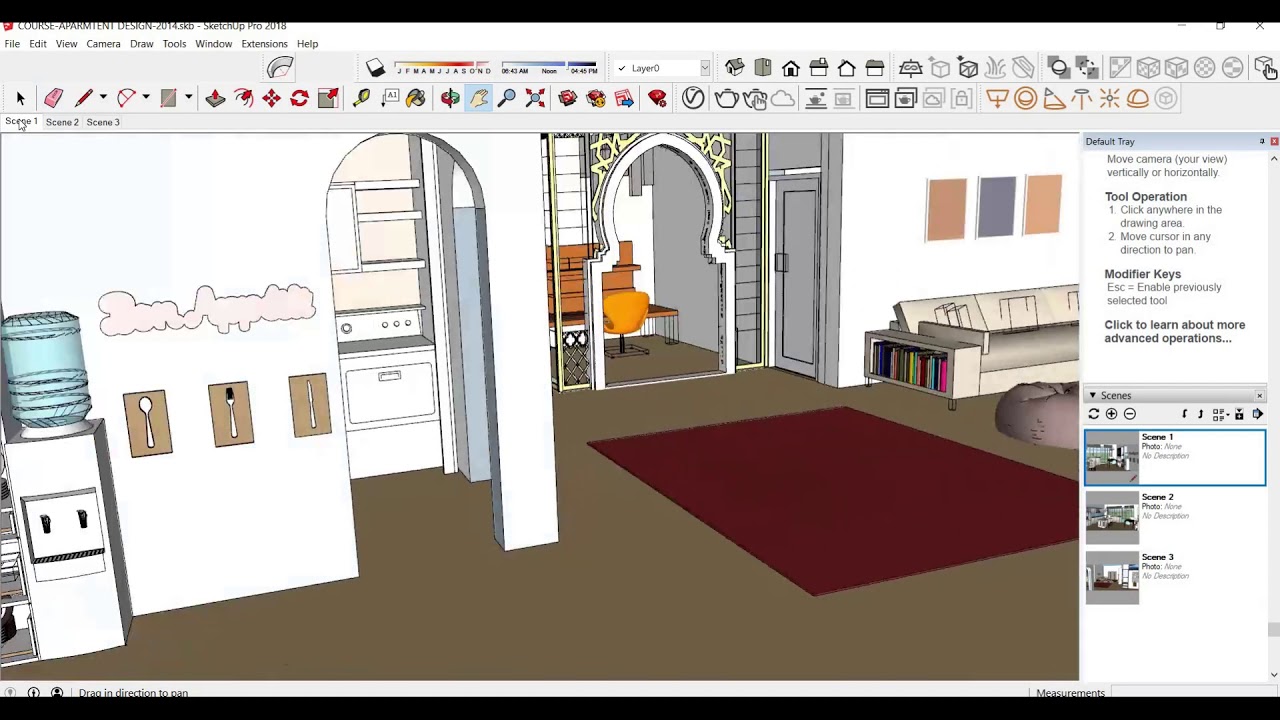Expand the Rectangle shape dropdown arrow

point(188,98)
